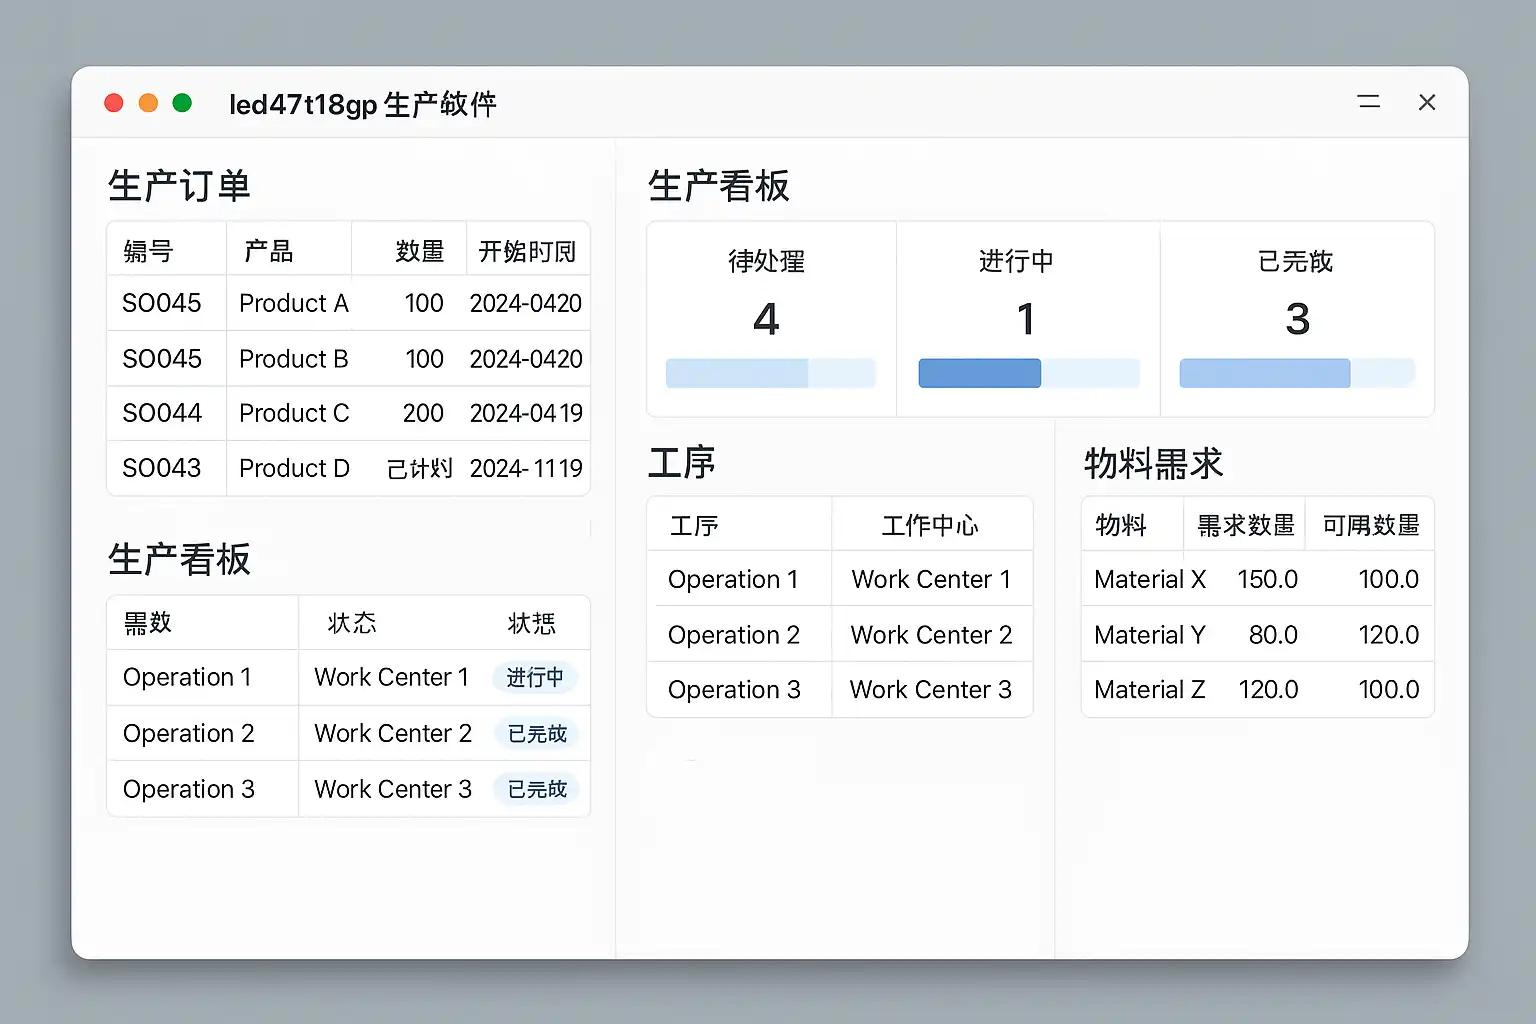Click the two-line menu icon in title bar
1536x1024 pixels.
pyautogui.click(x=1369, y=102)
